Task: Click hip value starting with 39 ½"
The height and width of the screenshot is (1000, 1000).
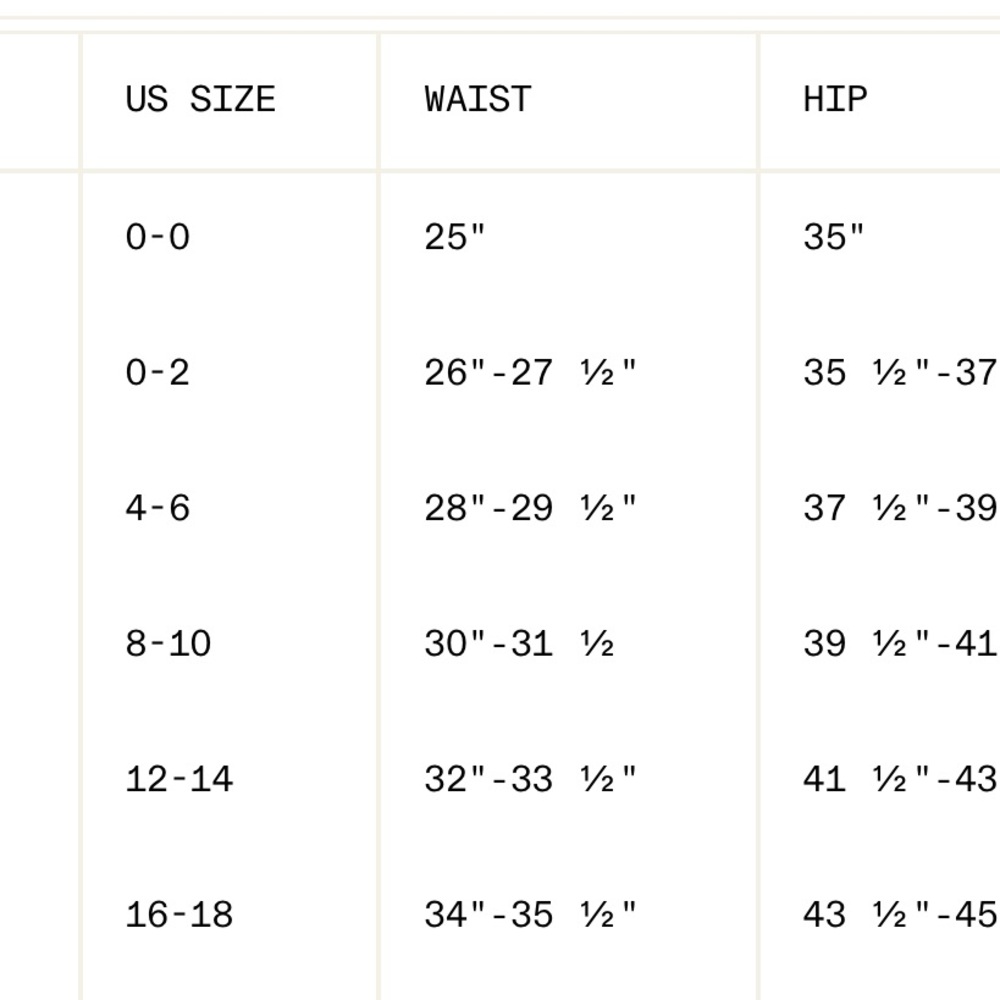Action: [901, 643]
